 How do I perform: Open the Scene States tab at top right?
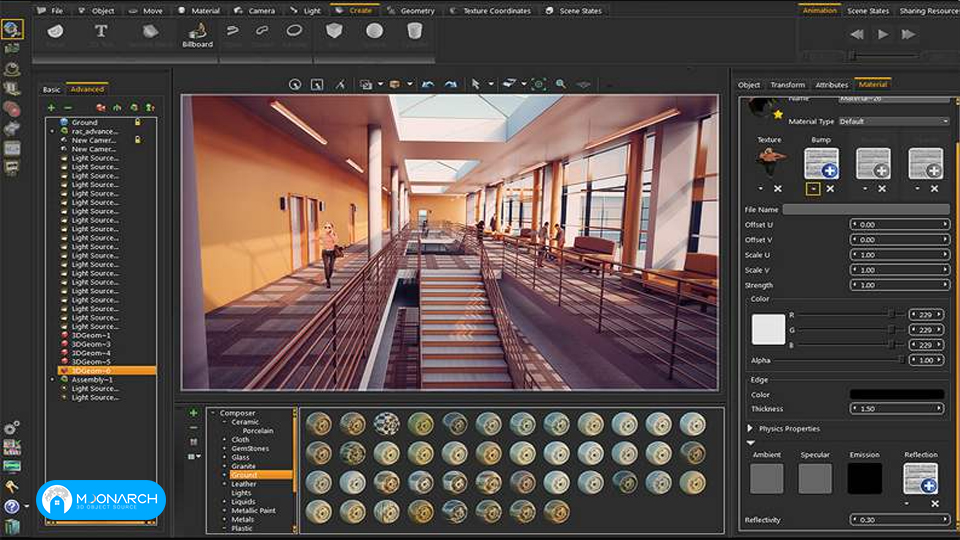pos(868,11)
